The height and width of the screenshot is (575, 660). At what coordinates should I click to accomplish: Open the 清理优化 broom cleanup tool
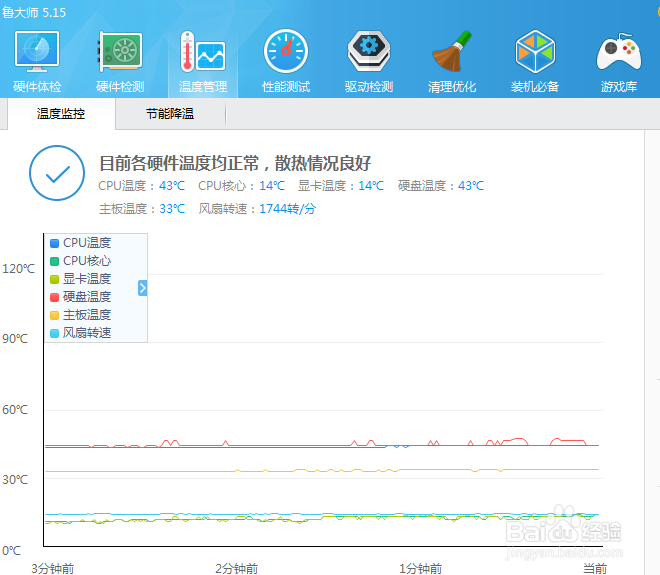(452, 61)
